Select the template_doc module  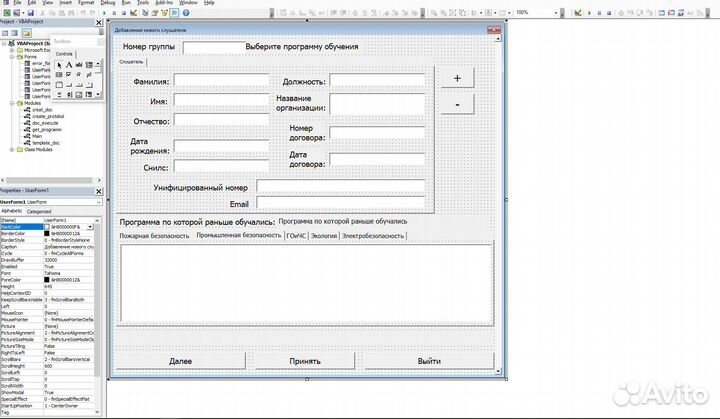click(x=46, y=143)
